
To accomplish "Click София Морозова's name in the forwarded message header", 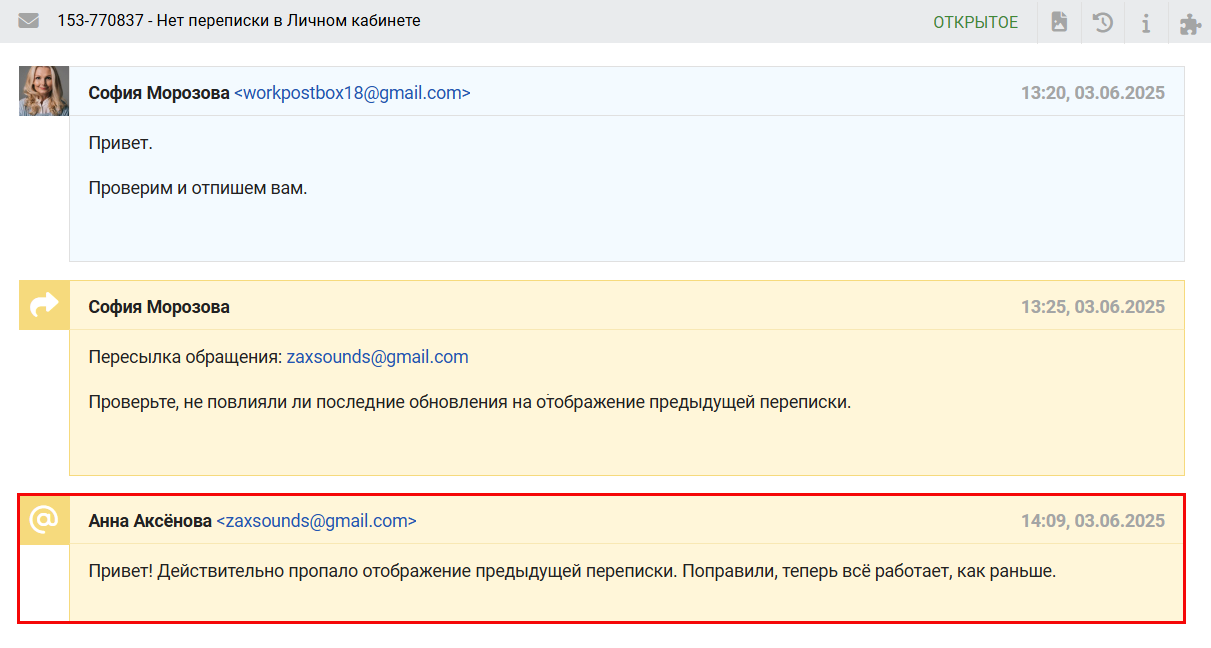I will 158,307.
